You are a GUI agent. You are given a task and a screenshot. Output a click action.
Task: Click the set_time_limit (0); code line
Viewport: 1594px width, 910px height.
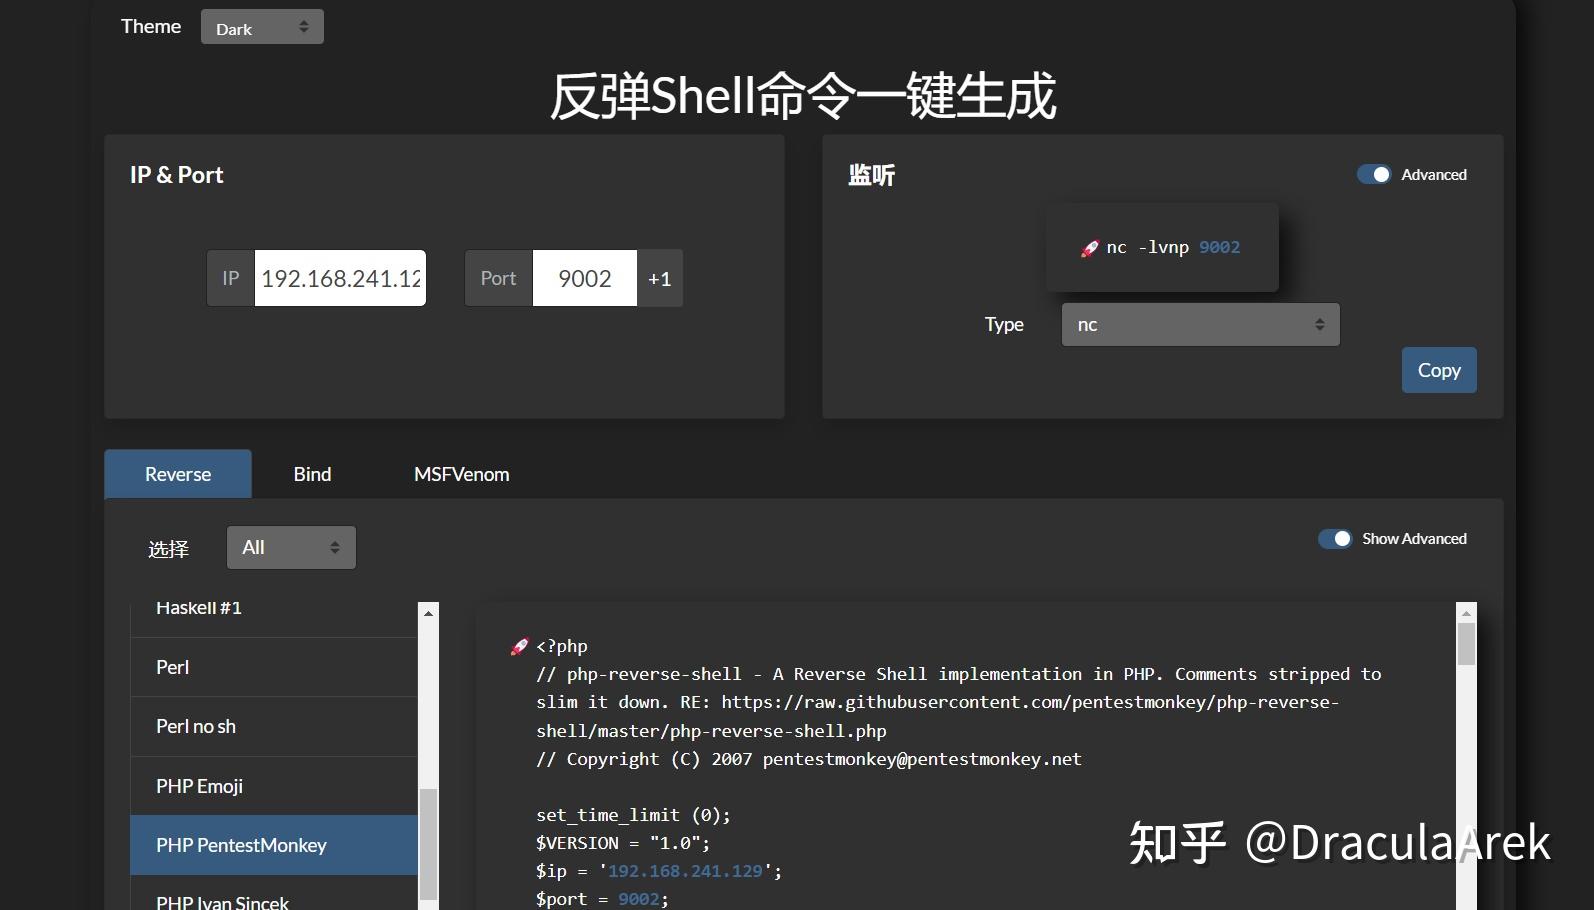point(633,815)
